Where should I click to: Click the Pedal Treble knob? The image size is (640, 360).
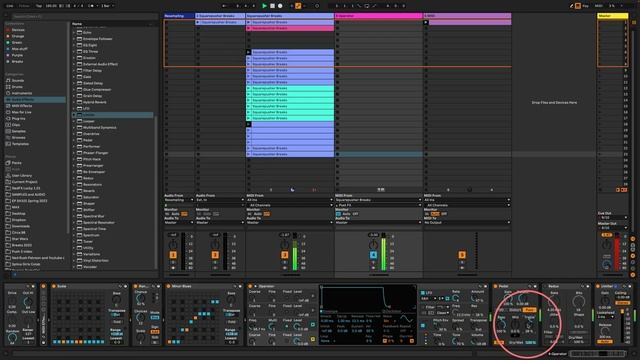pos(529,325)
